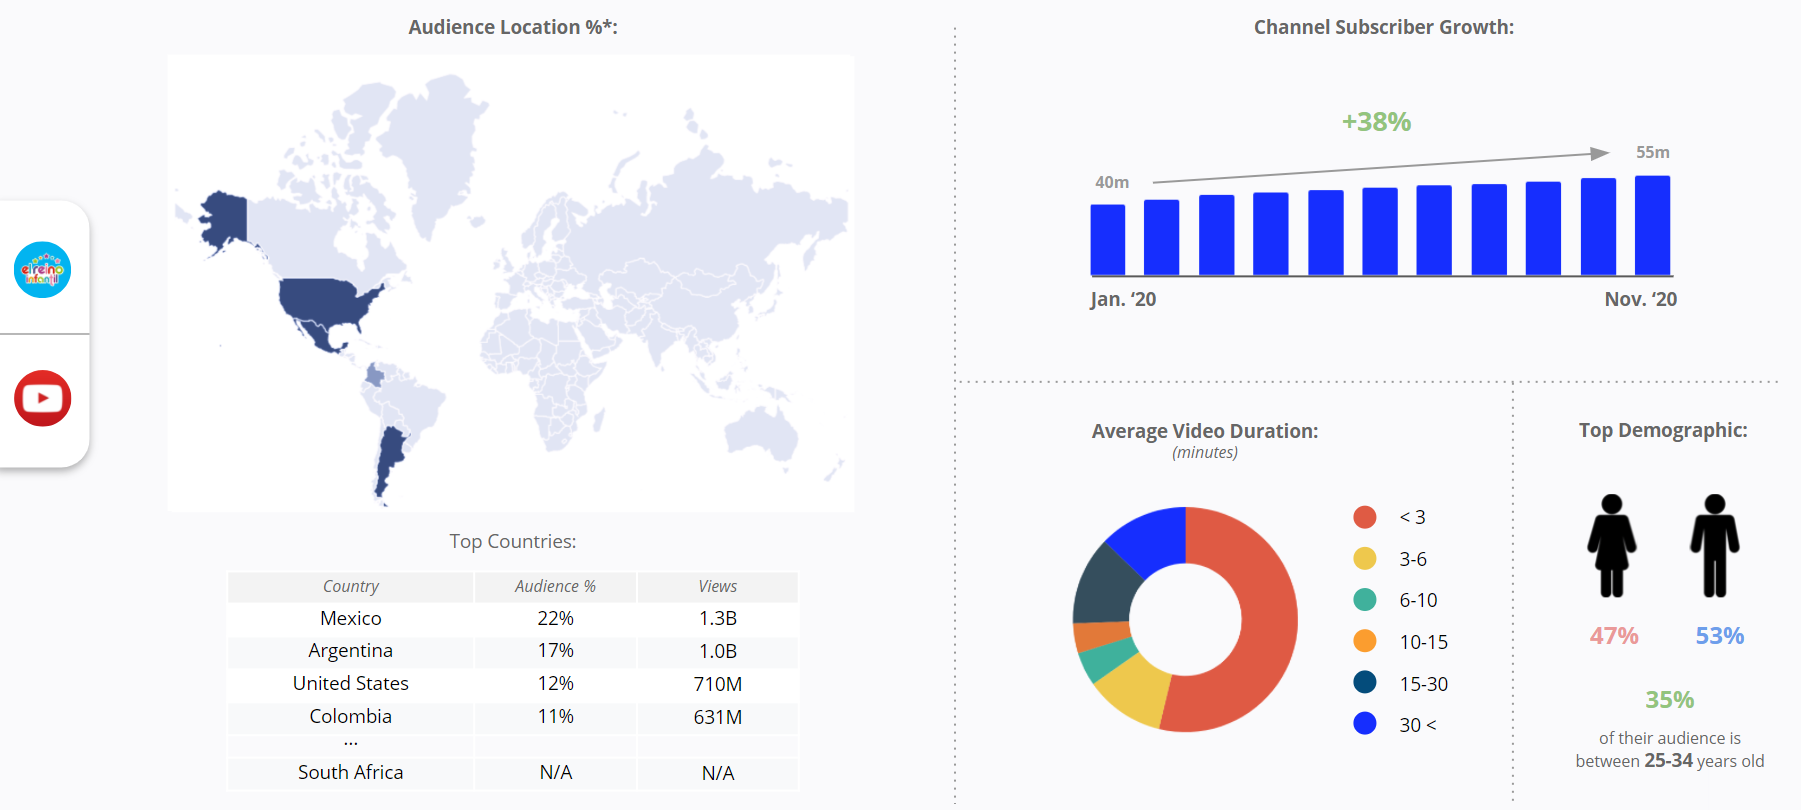This screenshot has height=810, width=1801.
Task: Click the 'Views' column header
Action: (717, 587)
